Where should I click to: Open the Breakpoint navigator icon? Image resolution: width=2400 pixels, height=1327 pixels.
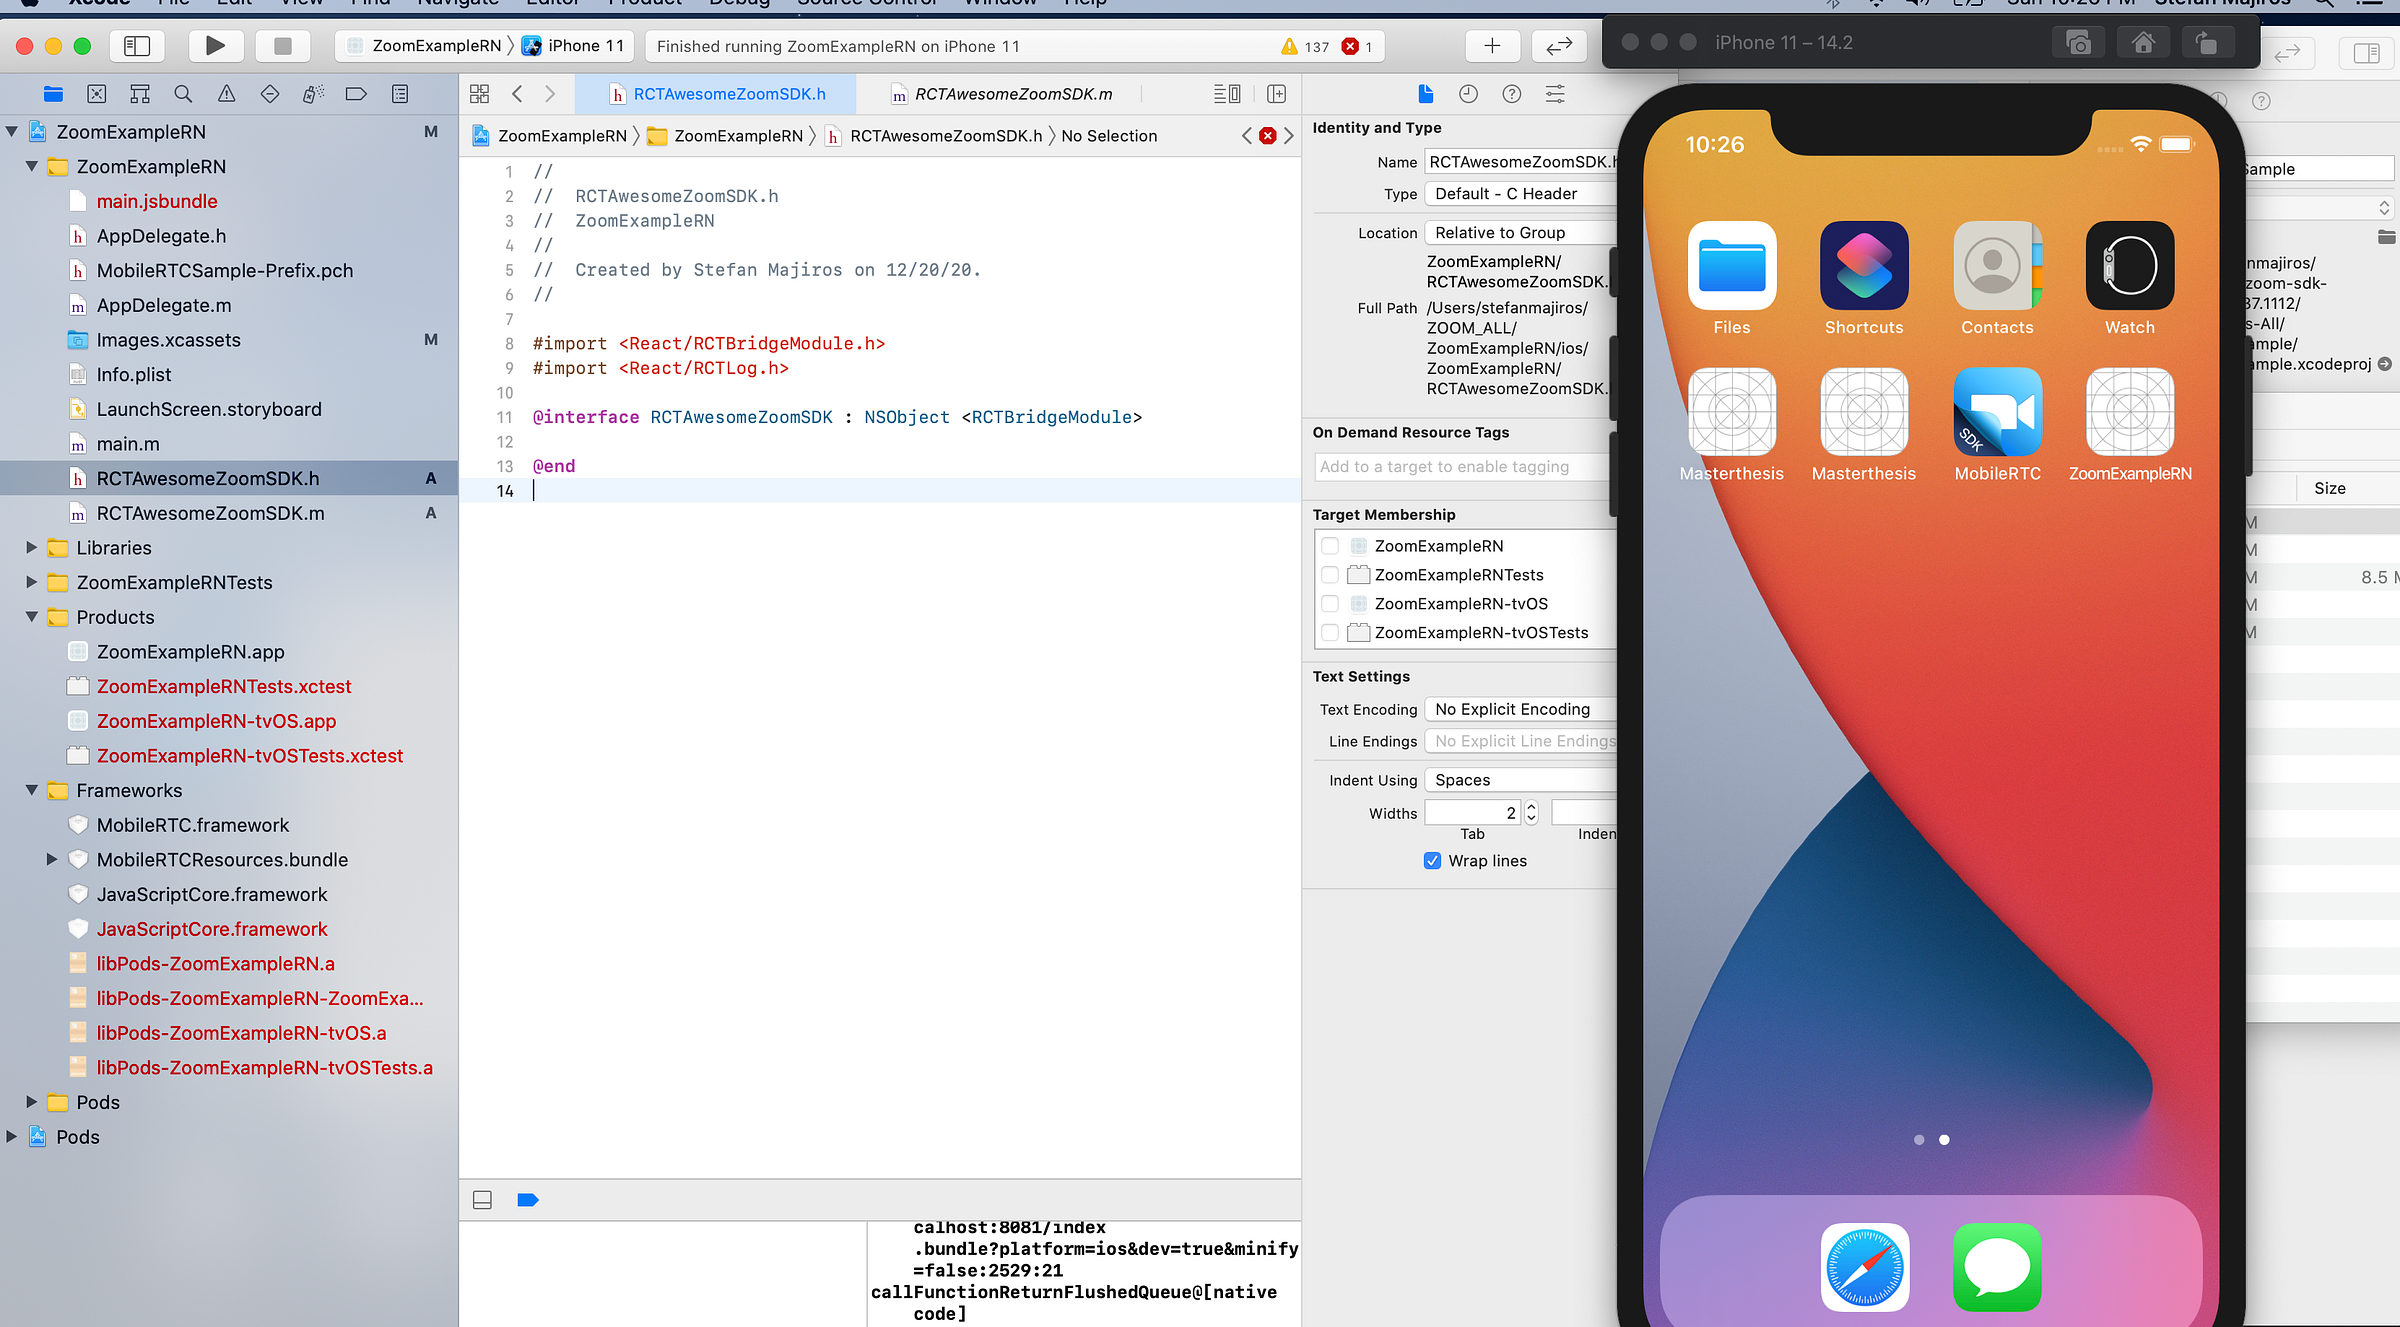tap(356, 94)
